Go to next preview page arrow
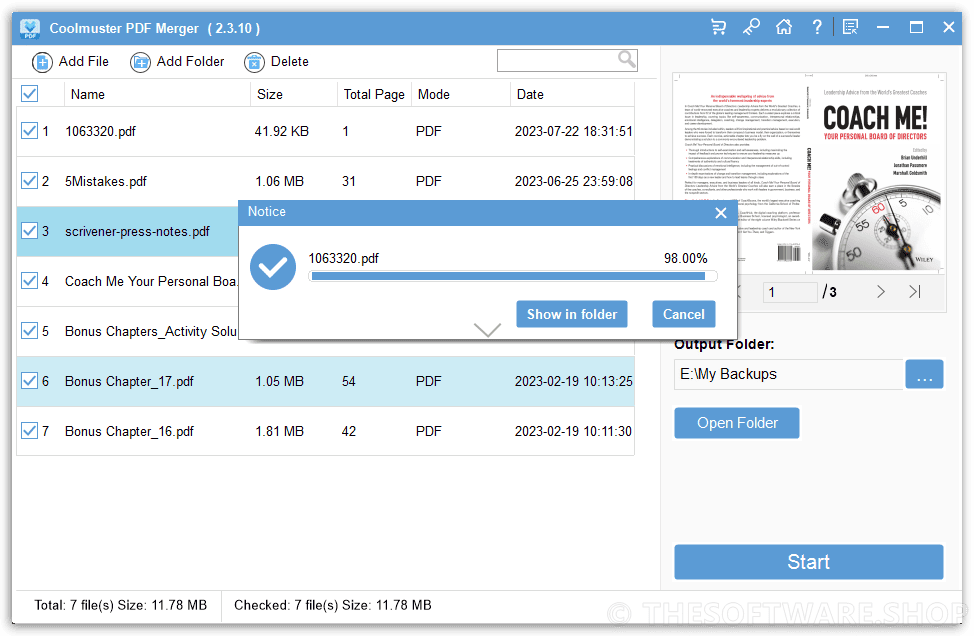Screen dimensions: 974x636 point(880,291)
